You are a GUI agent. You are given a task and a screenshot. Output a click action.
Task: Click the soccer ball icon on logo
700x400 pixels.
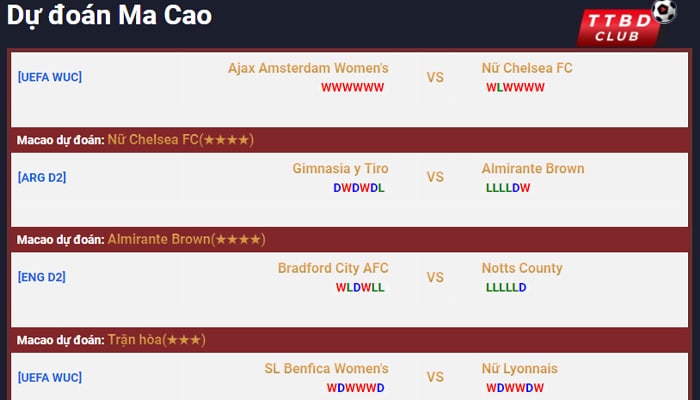click(x=664, y=11)
